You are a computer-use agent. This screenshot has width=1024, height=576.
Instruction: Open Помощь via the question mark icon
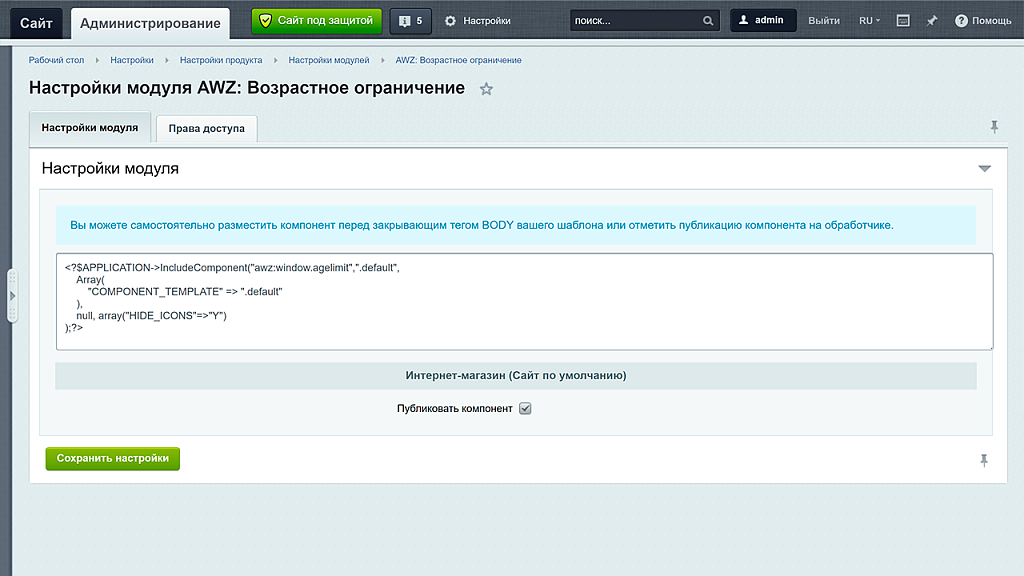pyautogui.click(x=961, y=20)
